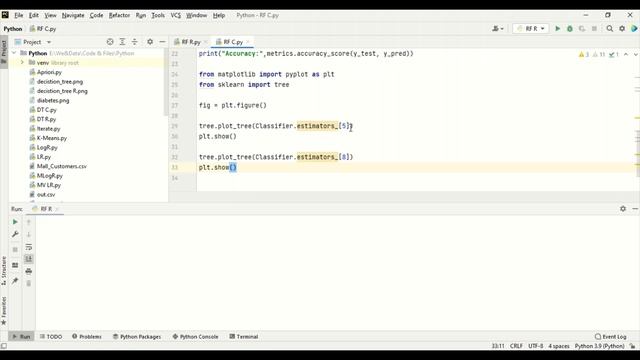Rerun RF R with green play in Run panel
Viewport: 640px width, 360px height.
click(x=15, y=222)
